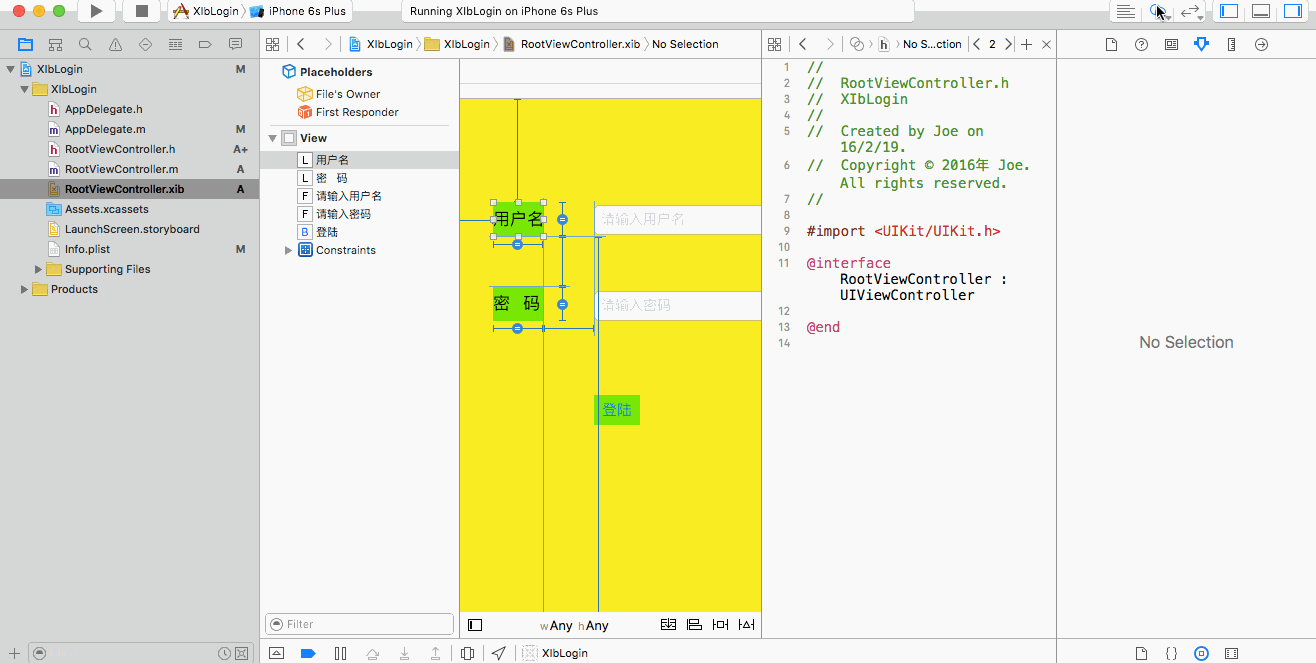Expand the Products folder

[x=25, y=289]
